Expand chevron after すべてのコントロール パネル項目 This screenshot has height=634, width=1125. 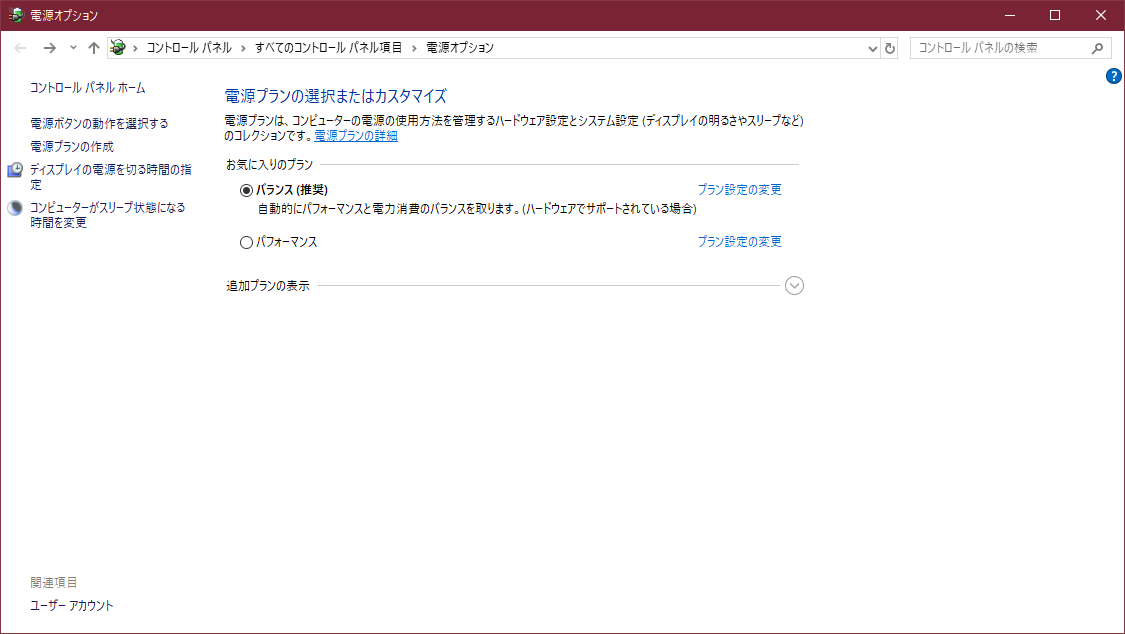414,48
